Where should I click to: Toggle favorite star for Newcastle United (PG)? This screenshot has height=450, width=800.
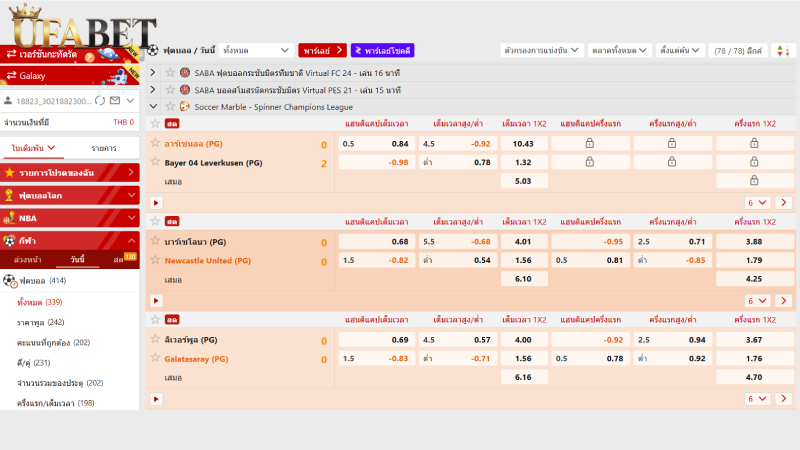[155, 260]
